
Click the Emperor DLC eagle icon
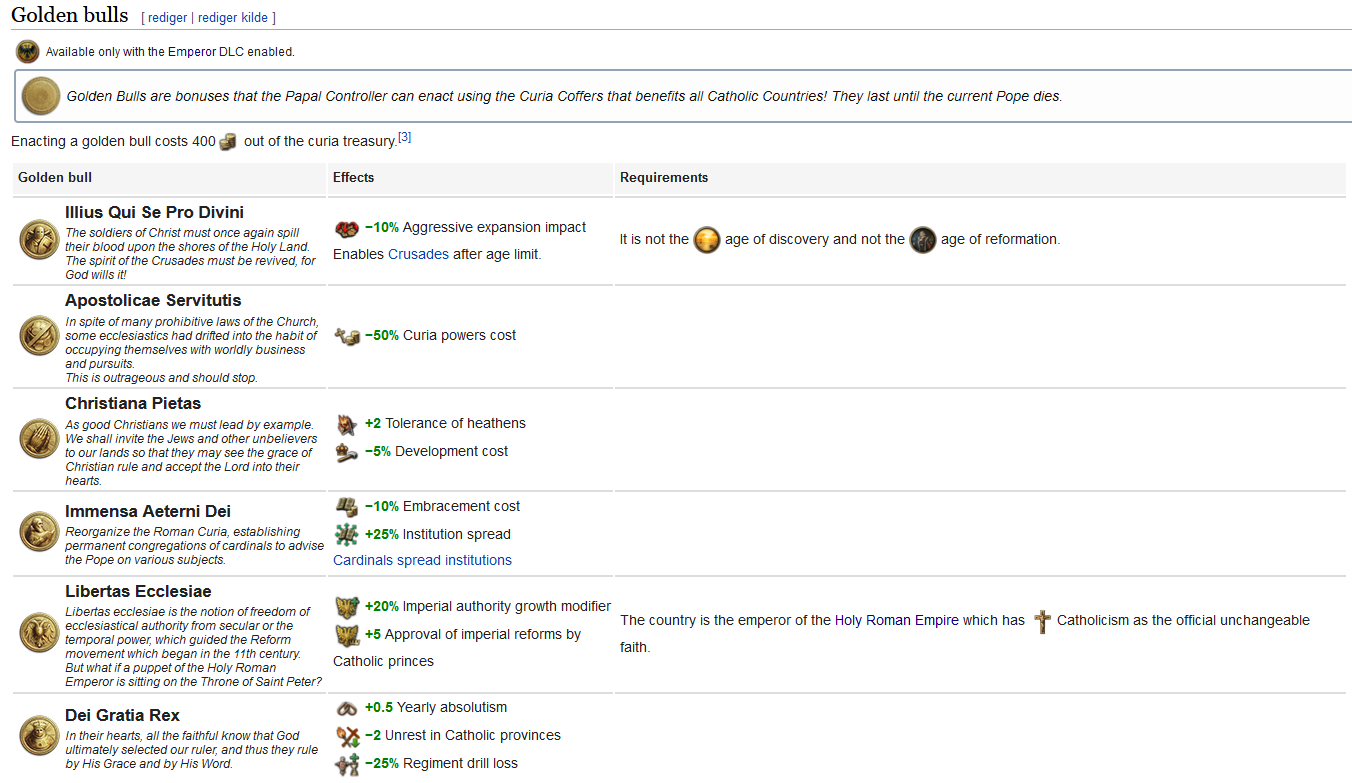click(27, 52)
